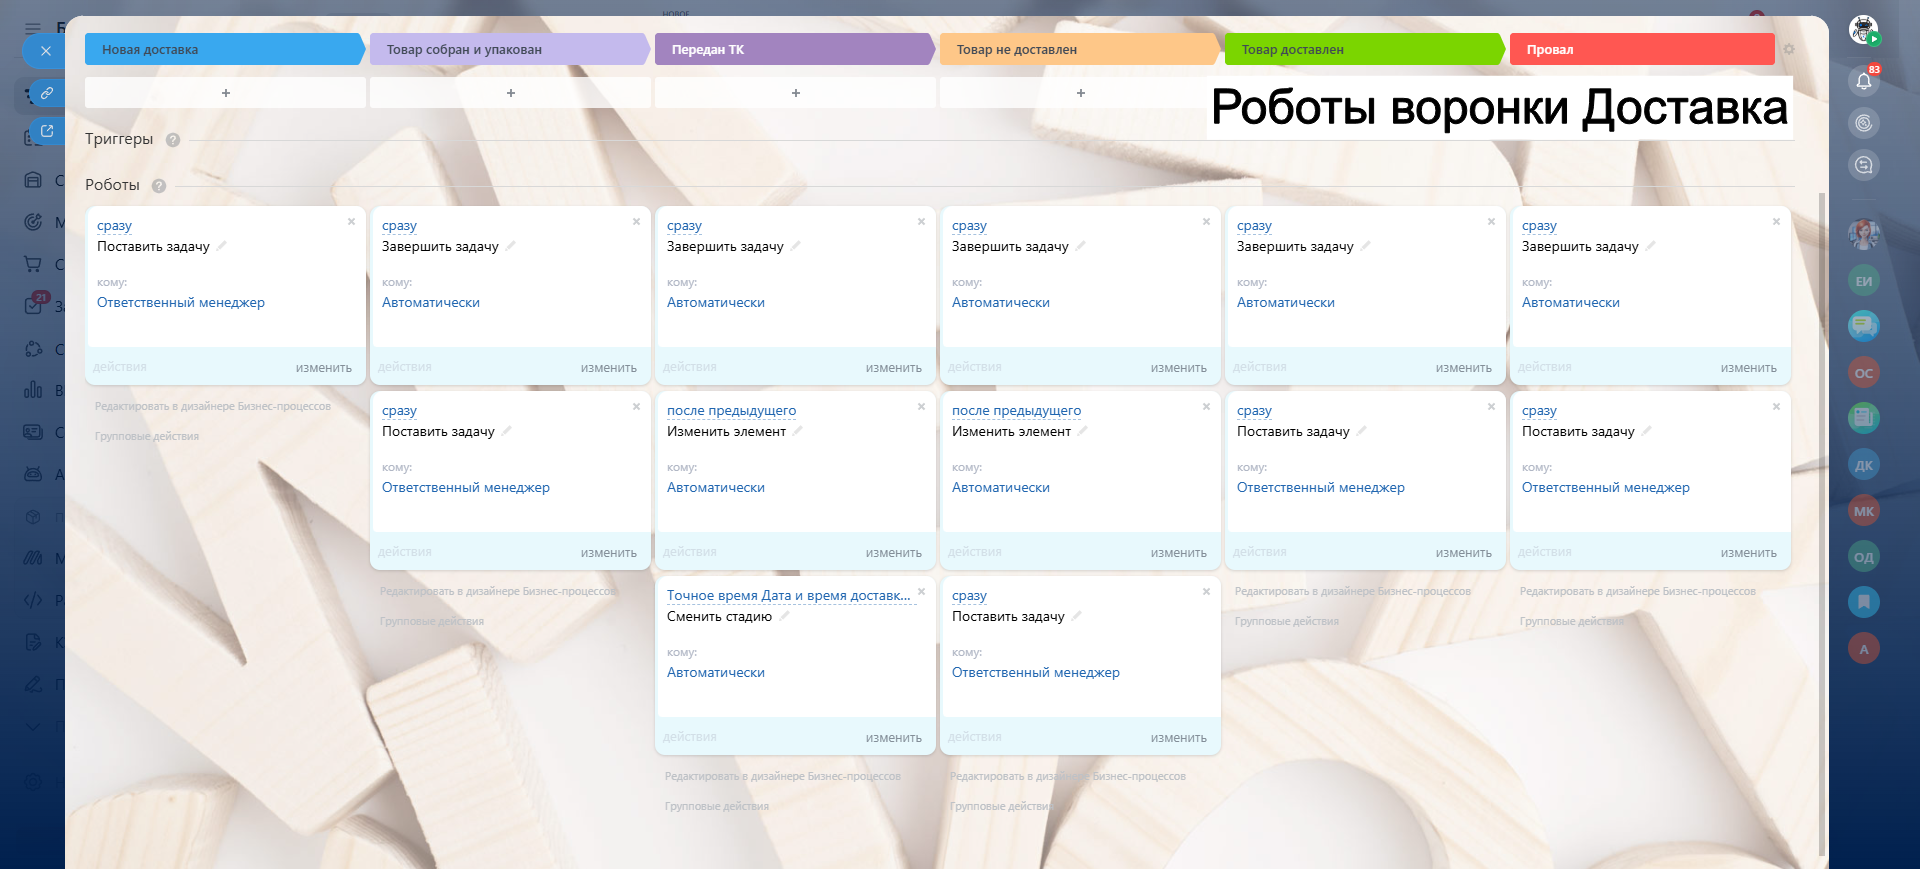Open Групповые действия under the Новая доставка column
The height and width of the screenshot is (869, 1920).
[147, 436]
